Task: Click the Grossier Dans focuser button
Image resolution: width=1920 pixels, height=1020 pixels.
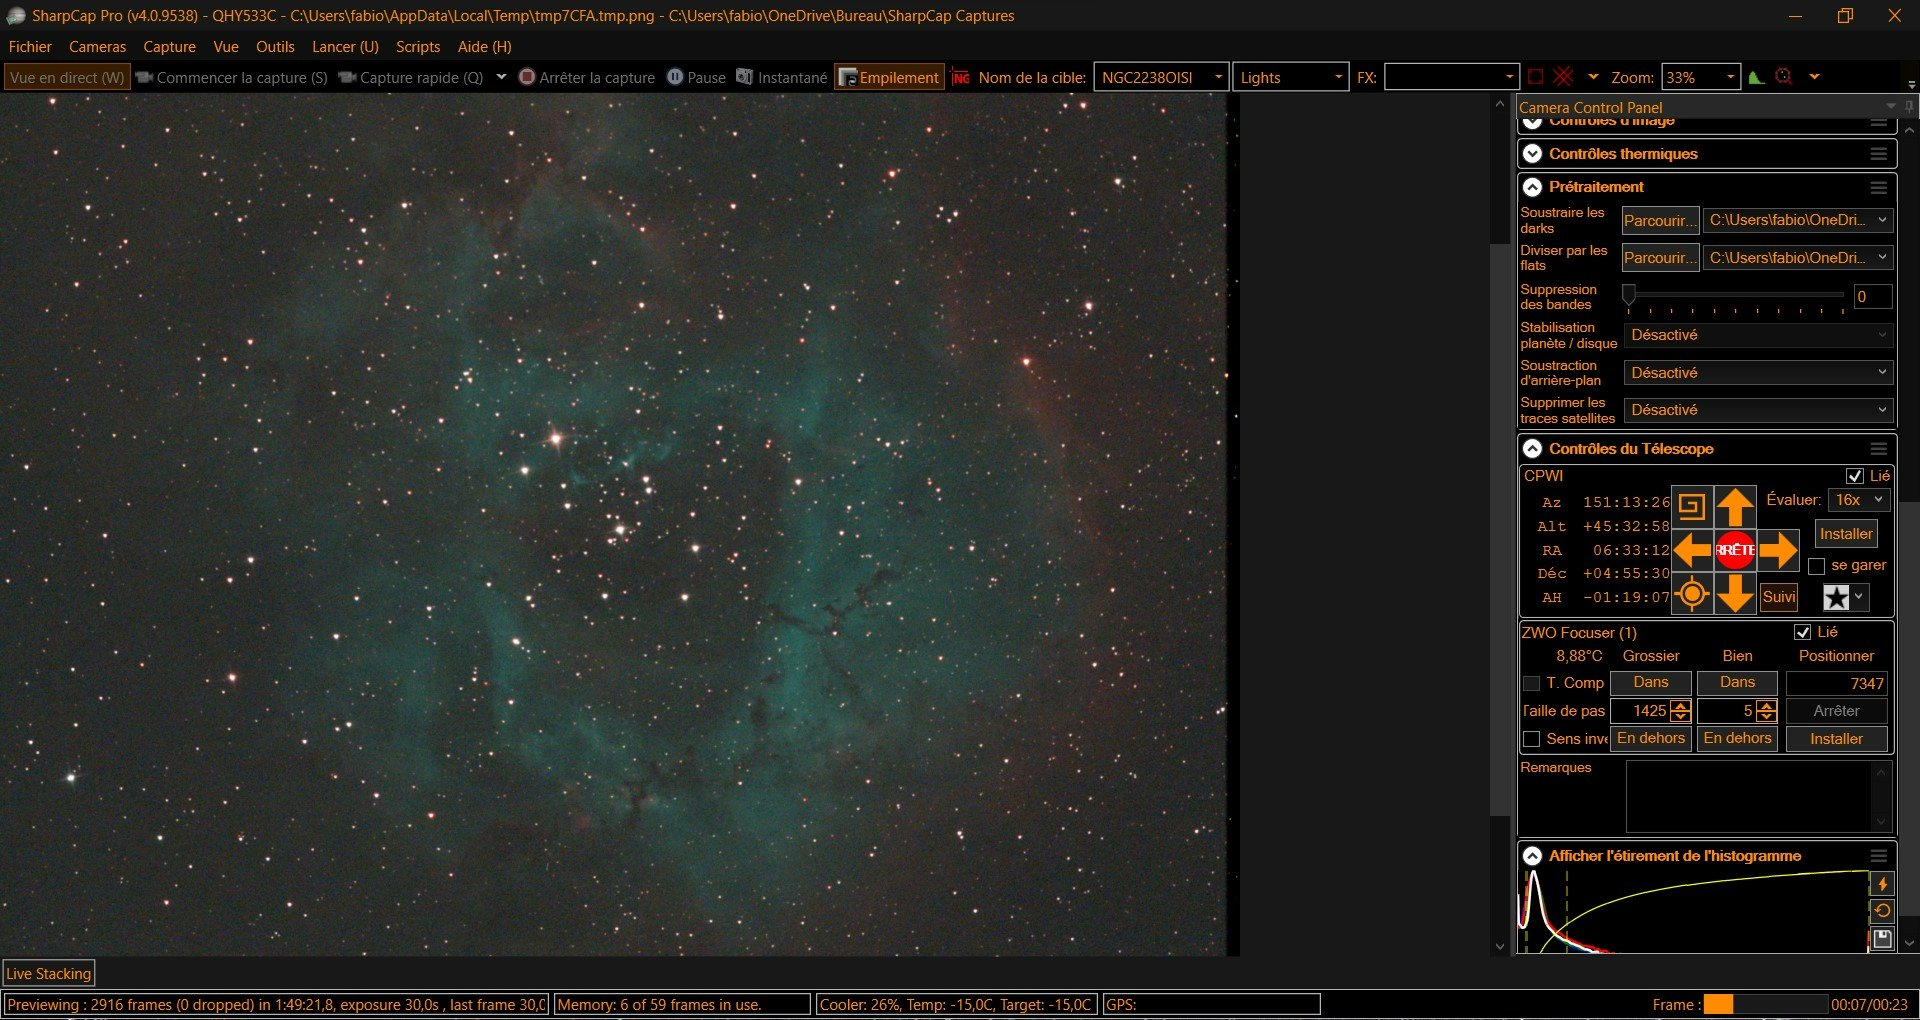Action: point(1651,683)
